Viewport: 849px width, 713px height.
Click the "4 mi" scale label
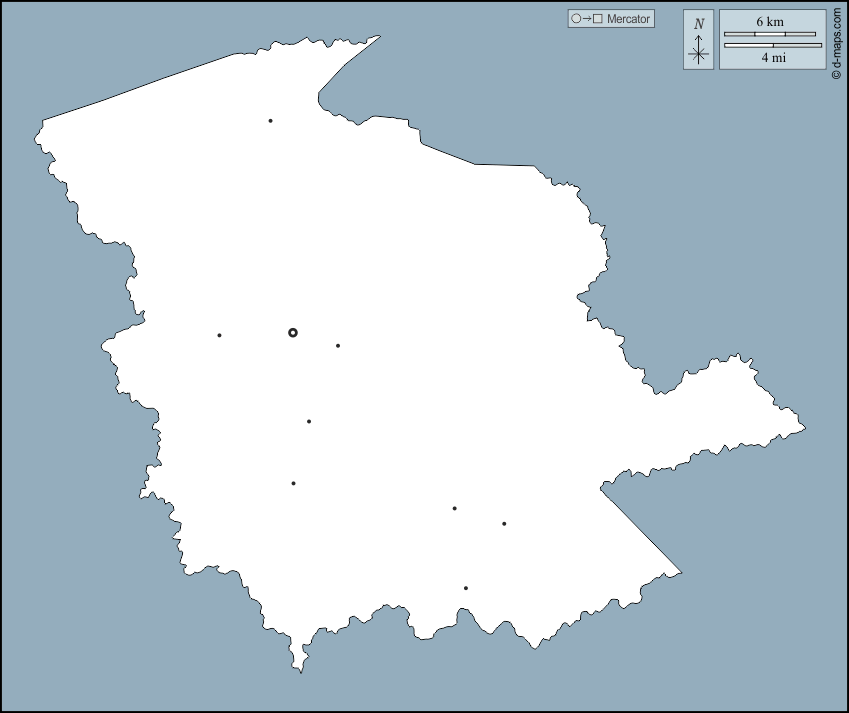pos(772,58)
